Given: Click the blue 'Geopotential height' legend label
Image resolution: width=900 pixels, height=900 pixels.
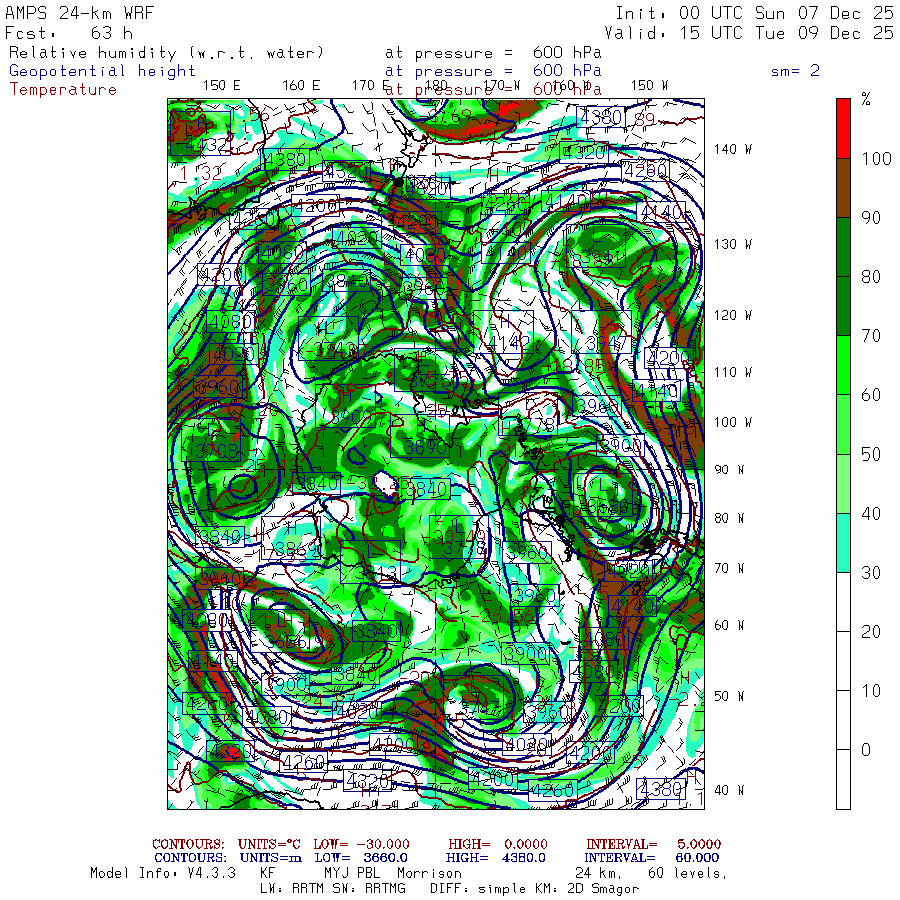Looking at the screenshot, I should (103, 71).
